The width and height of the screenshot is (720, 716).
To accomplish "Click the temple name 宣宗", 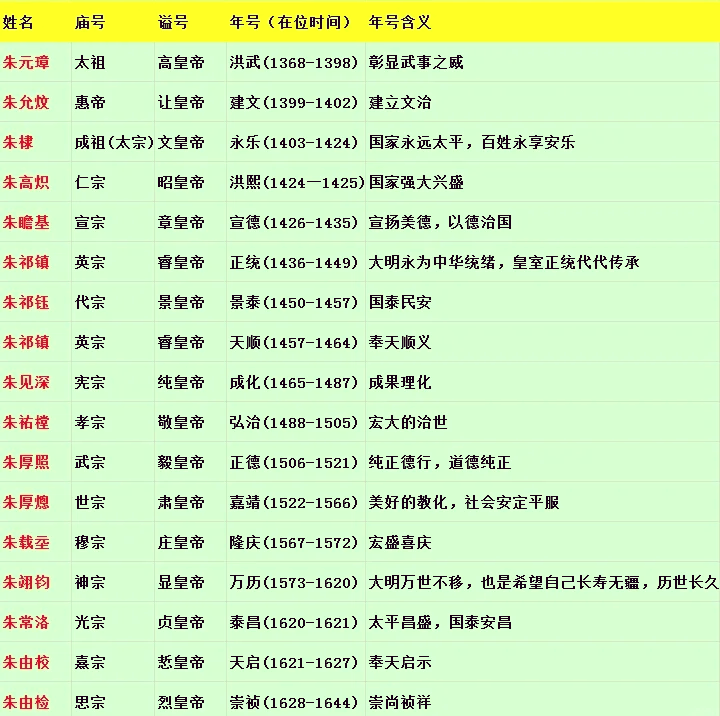I will (90, 222).
